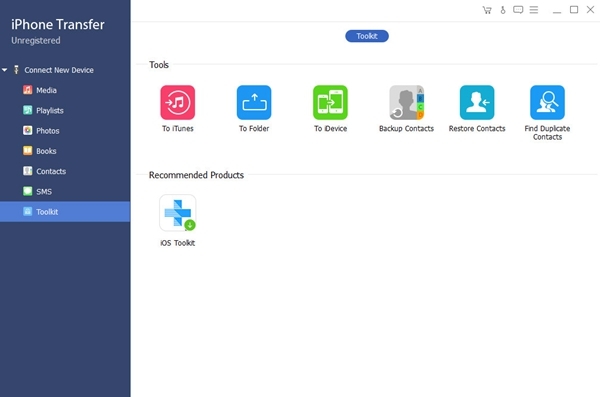Click the Photos sidebar icon
This screenshot has width=600, height=397.
(28, 131)
